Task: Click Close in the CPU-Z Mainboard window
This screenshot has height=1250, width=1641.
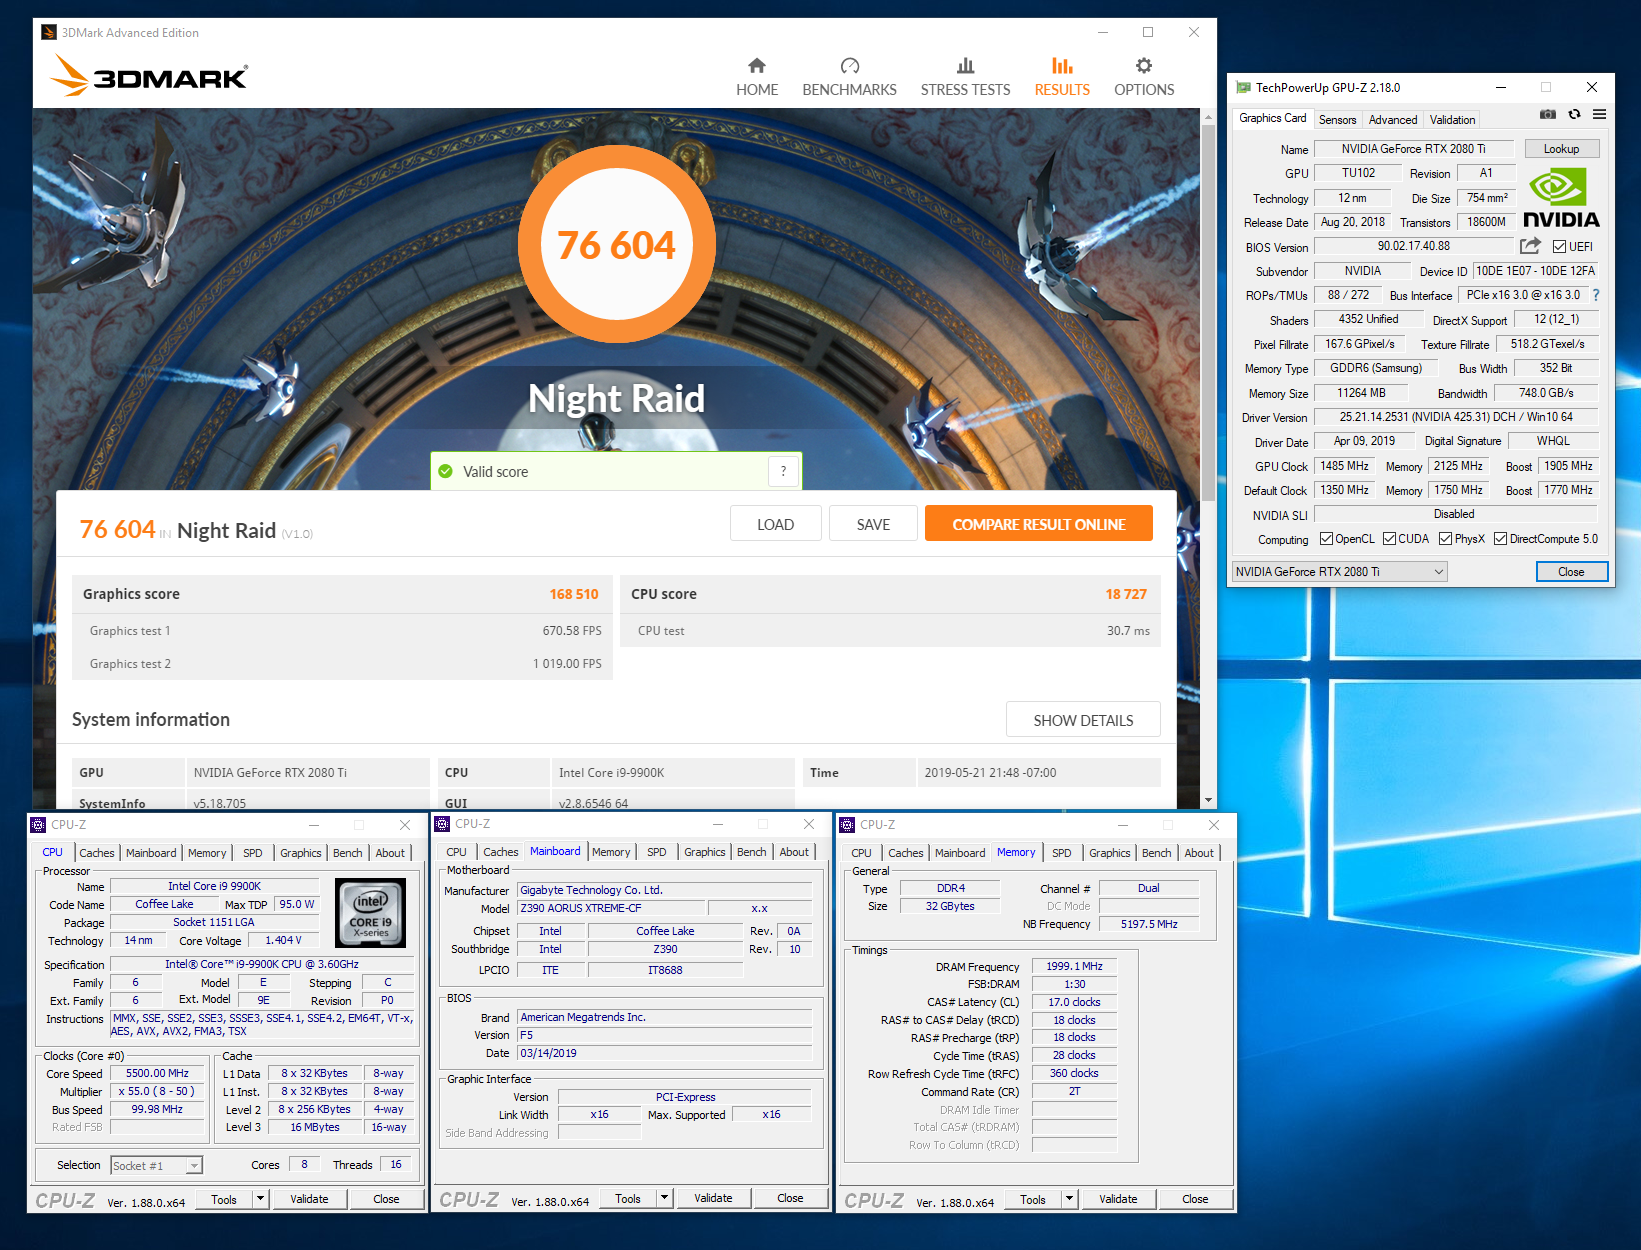Action: pos(790,1197)
